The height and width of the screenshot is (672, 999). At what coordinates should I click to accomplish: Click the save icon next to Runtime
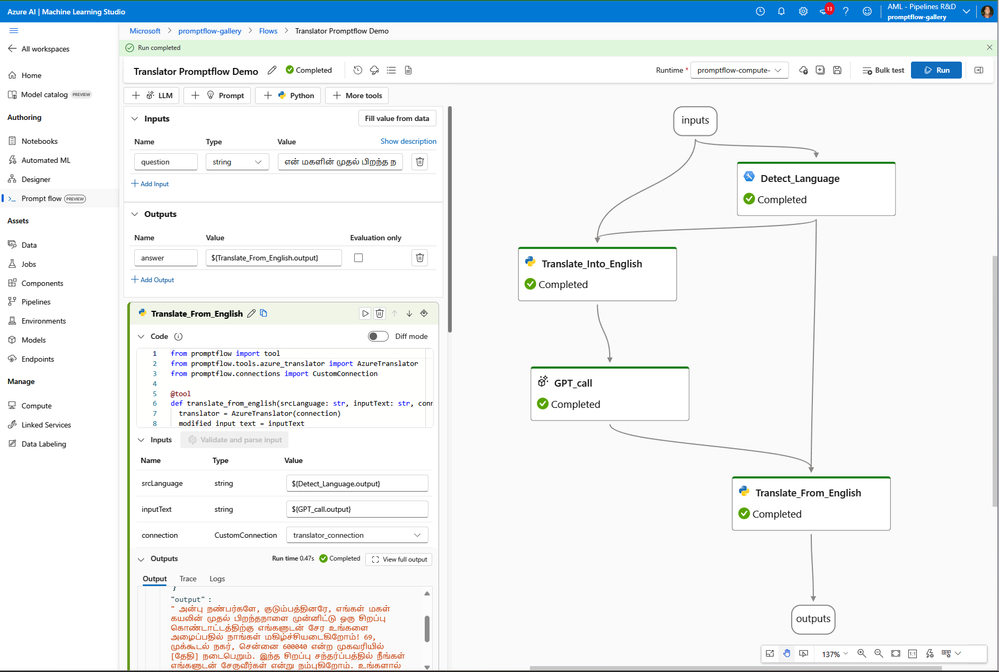837,70
